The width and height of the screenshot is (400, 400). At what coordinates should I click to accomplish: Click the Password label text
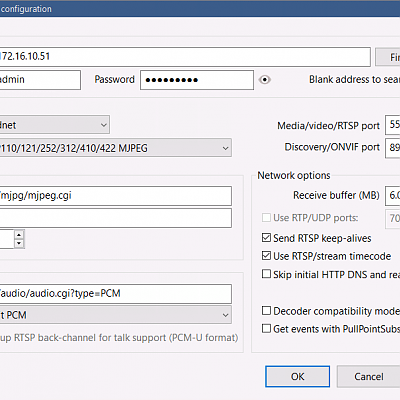pos(114,79)
